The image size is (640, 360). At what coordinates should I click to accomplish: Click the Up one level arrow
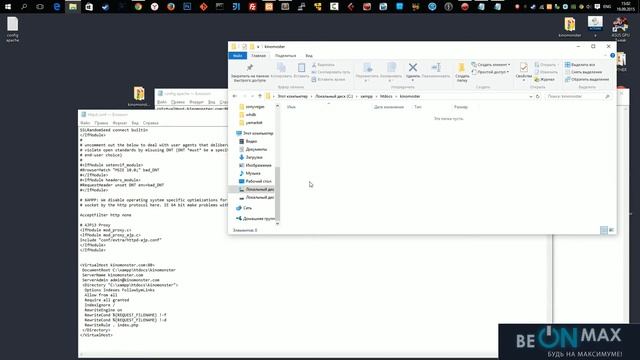coord(260,96)
